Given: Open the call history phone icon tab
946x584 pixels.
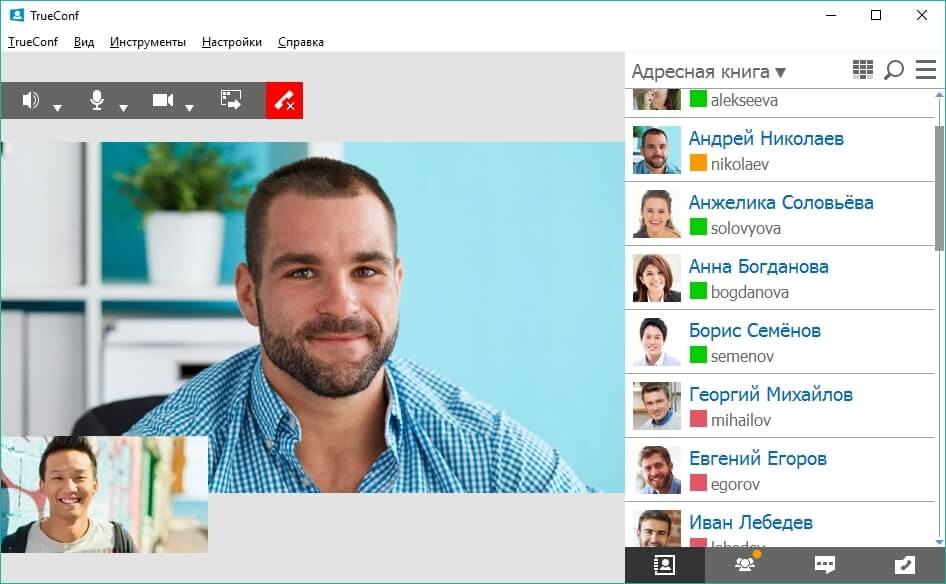Looking at the screenshot, I should pos(904,565).
